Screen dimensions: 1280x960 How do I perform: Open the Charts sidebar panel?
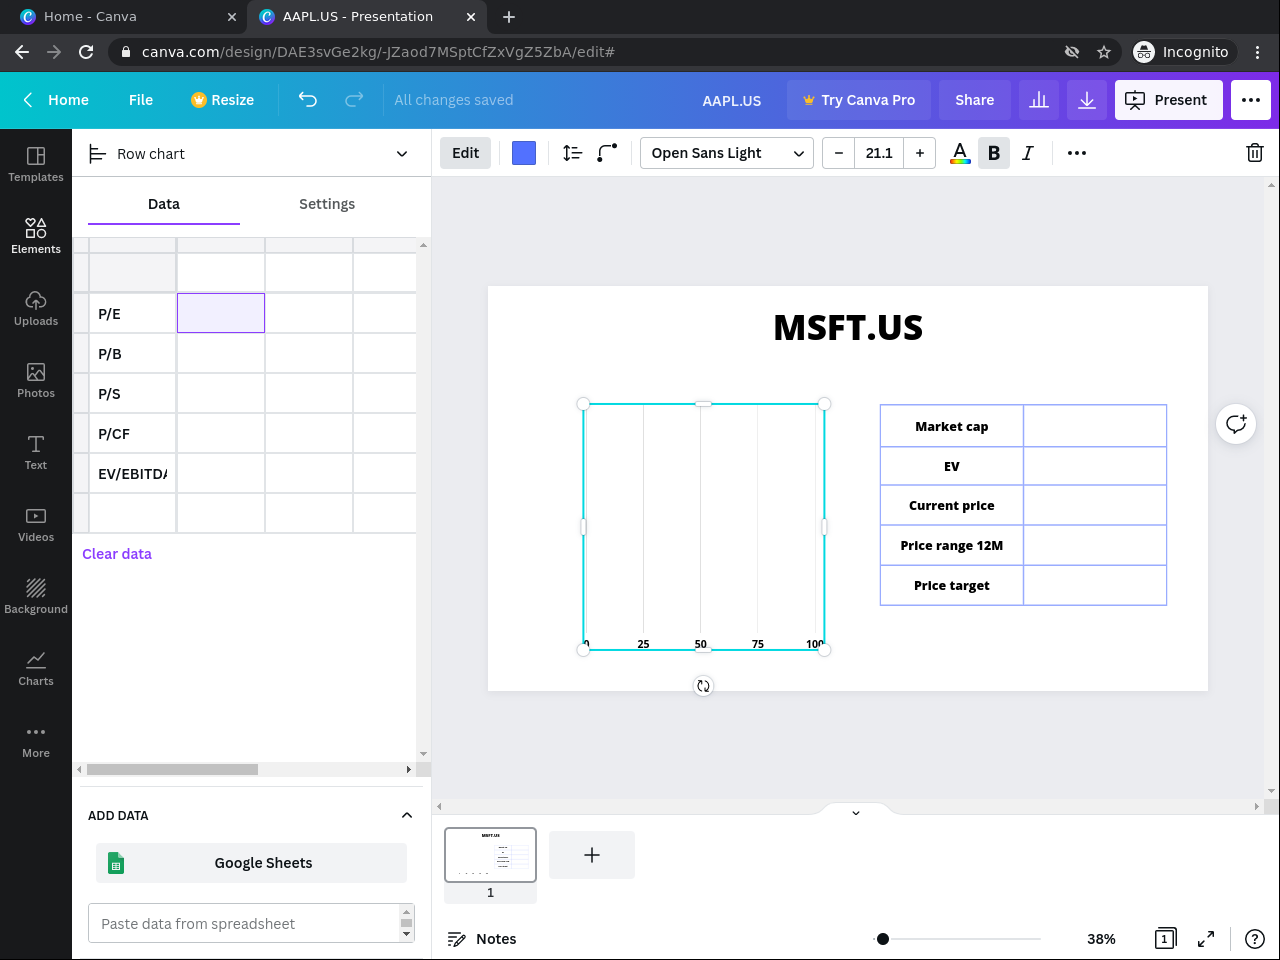tap(36, 668)
